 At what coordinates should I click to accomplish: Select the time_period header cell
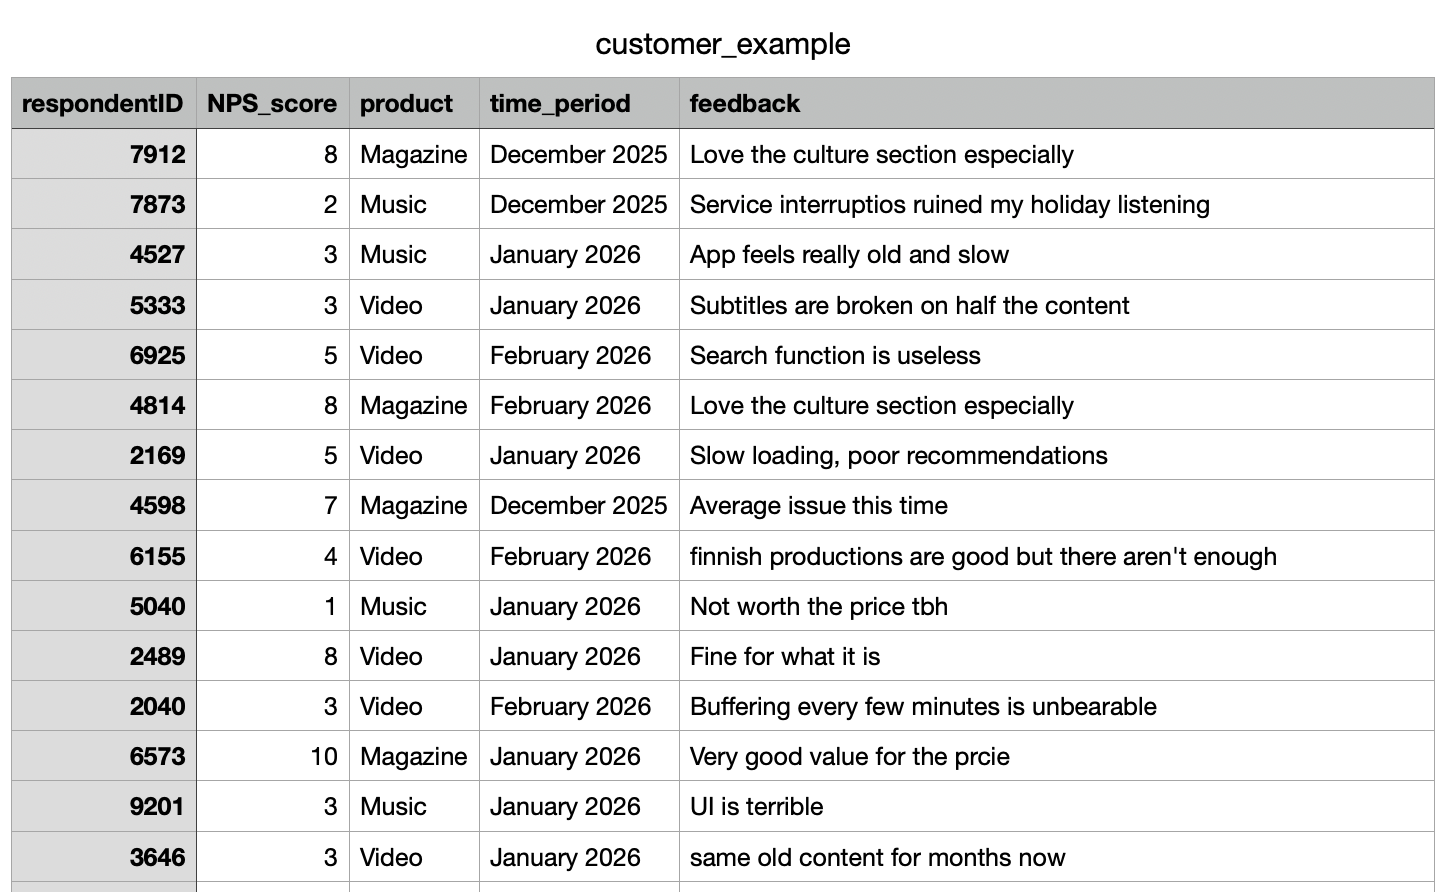(560, 104)
